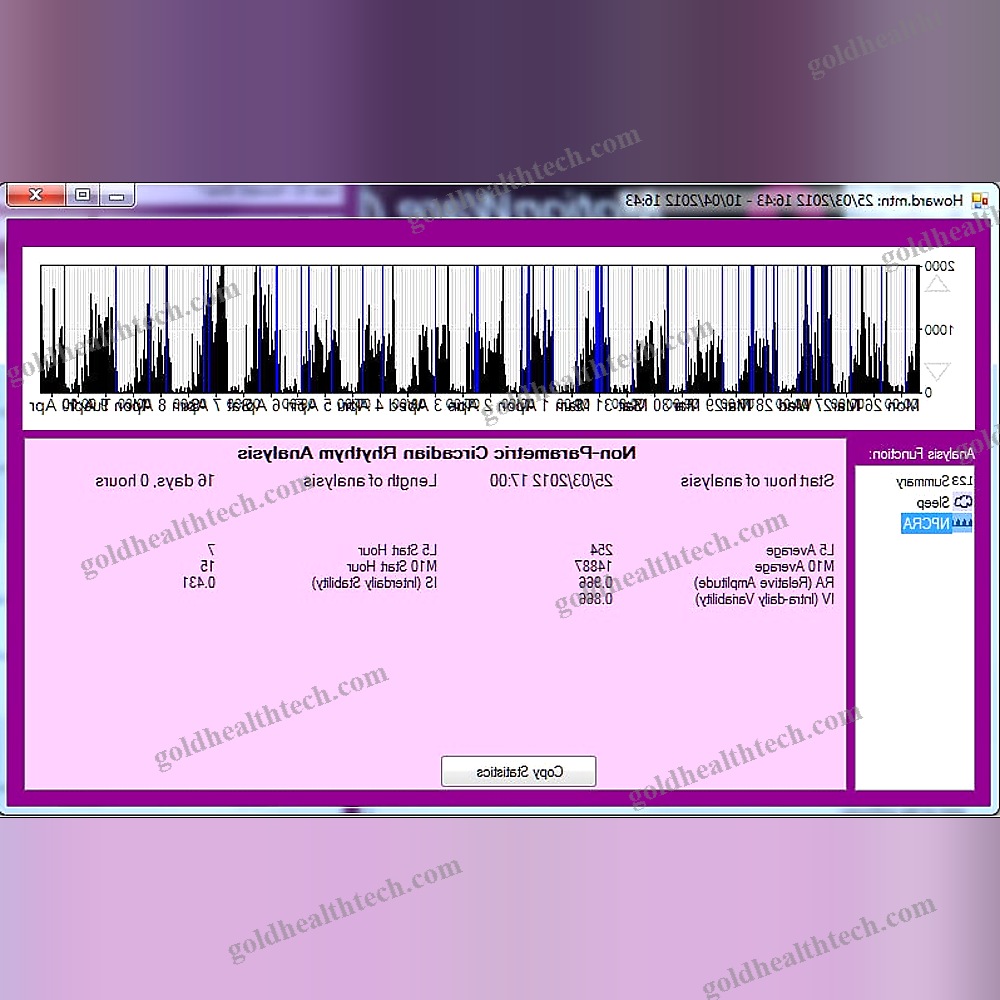Click the M10 Average value '14887'
The image size is (1000, 1000).
593,566
